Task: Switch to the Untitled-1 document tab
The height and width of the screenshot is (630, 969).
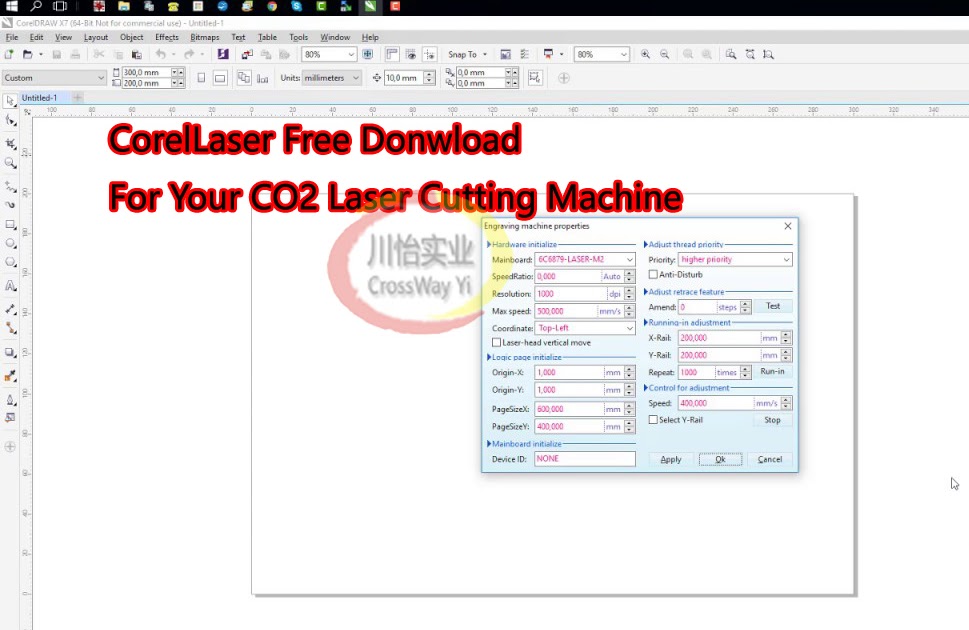Action: tap(39, 98)
